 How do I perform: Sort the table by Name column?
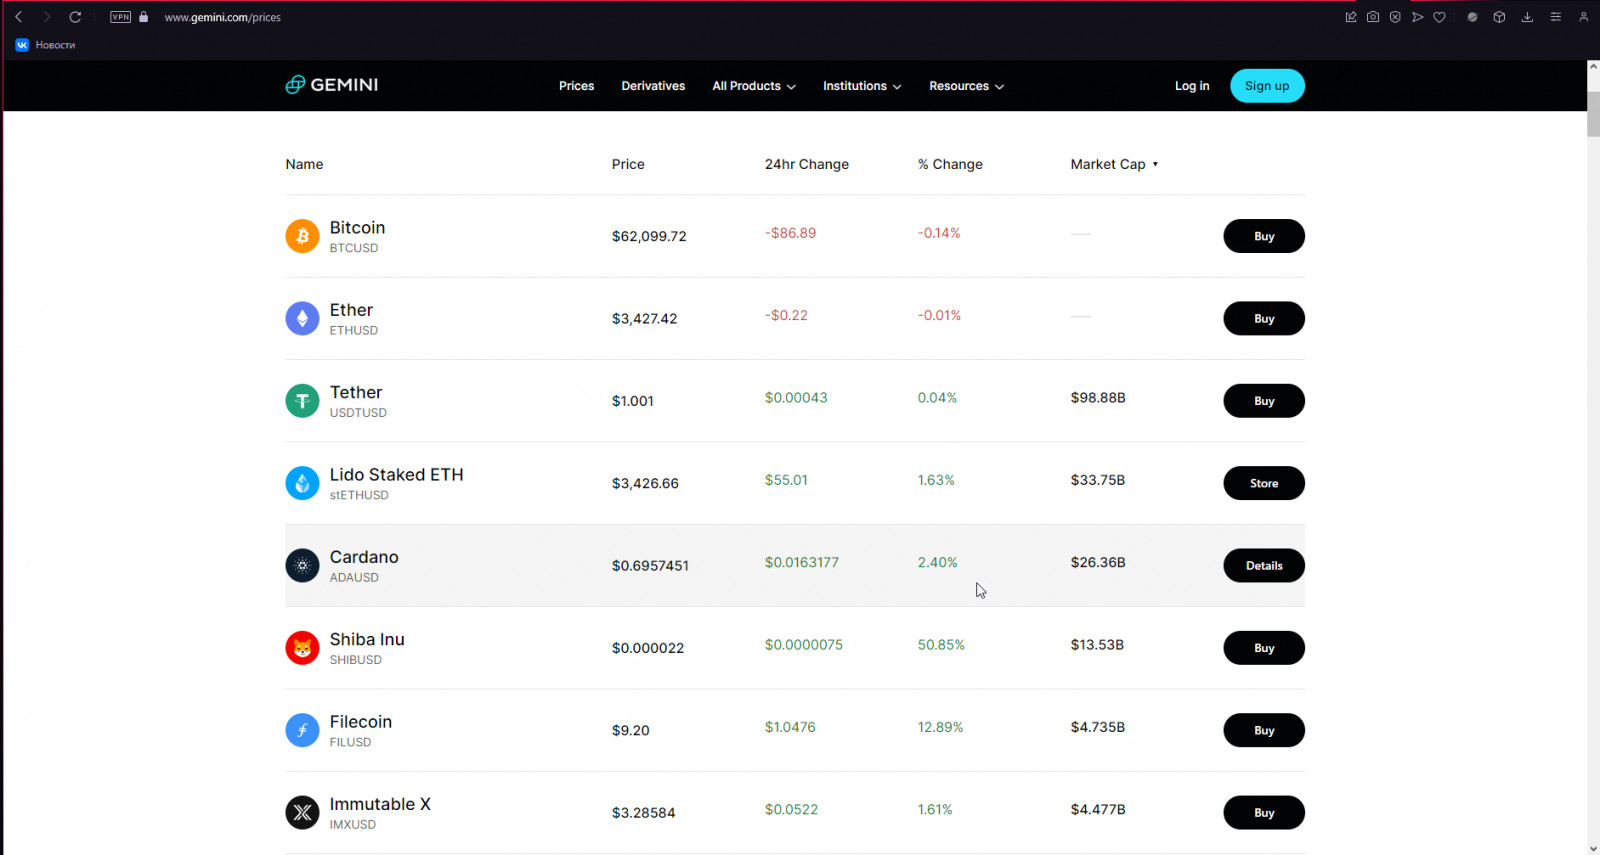point(304,164)
